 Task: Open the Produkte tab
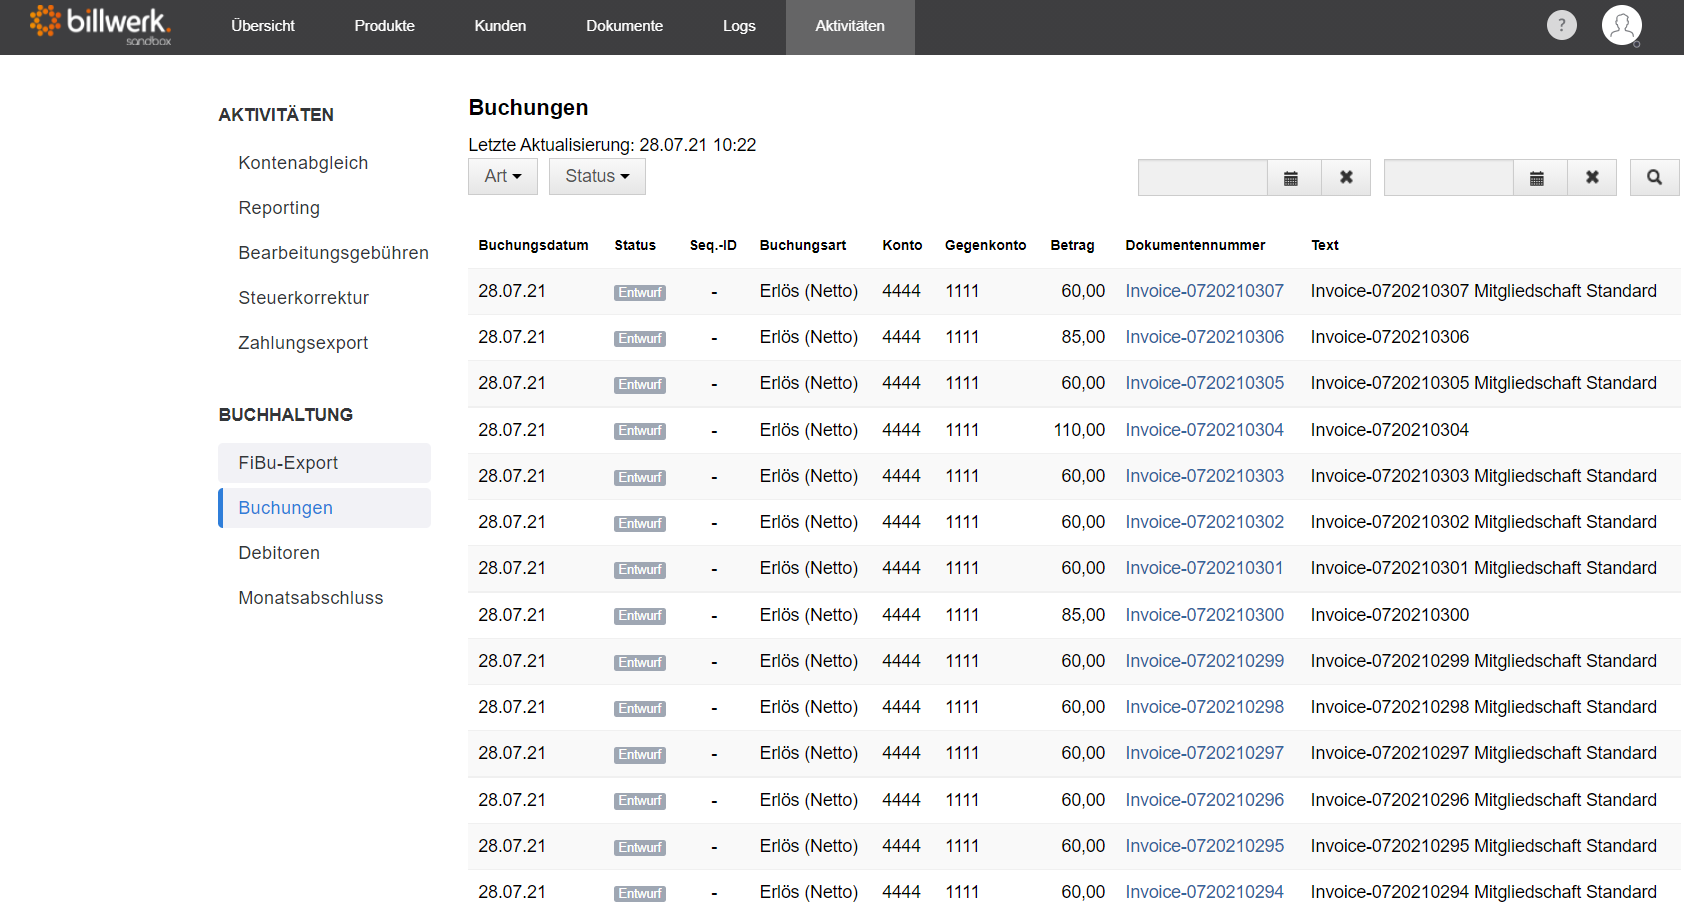(x=384, y=26)
